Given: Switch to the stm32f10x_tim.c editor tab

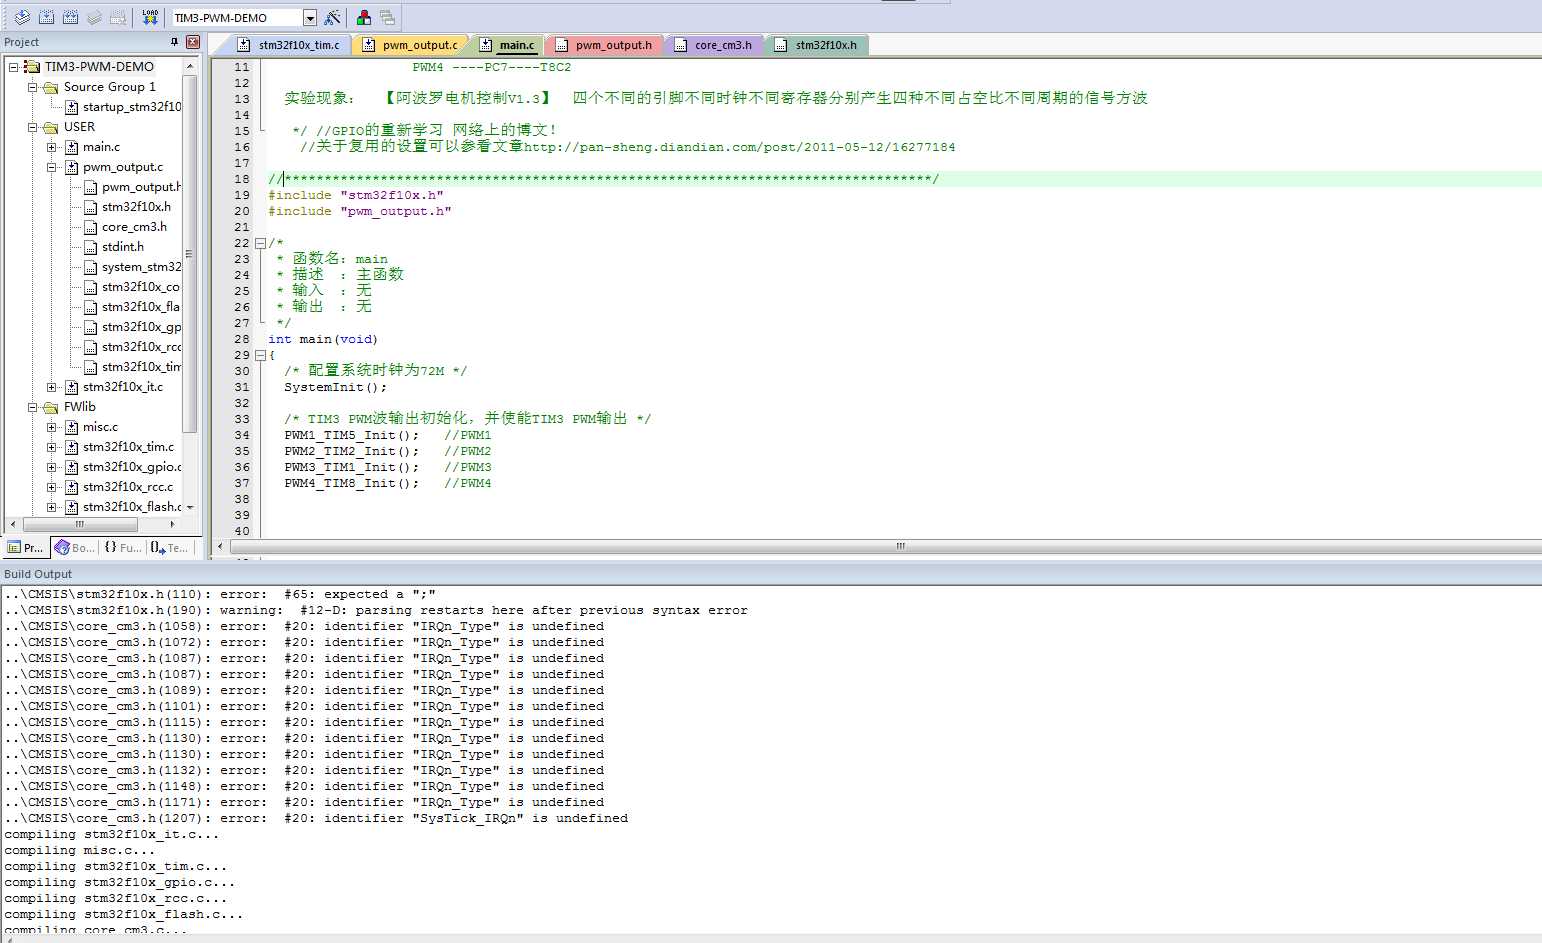Looking at the screenshot, I should pyautogui.click(x=291, y=45).
